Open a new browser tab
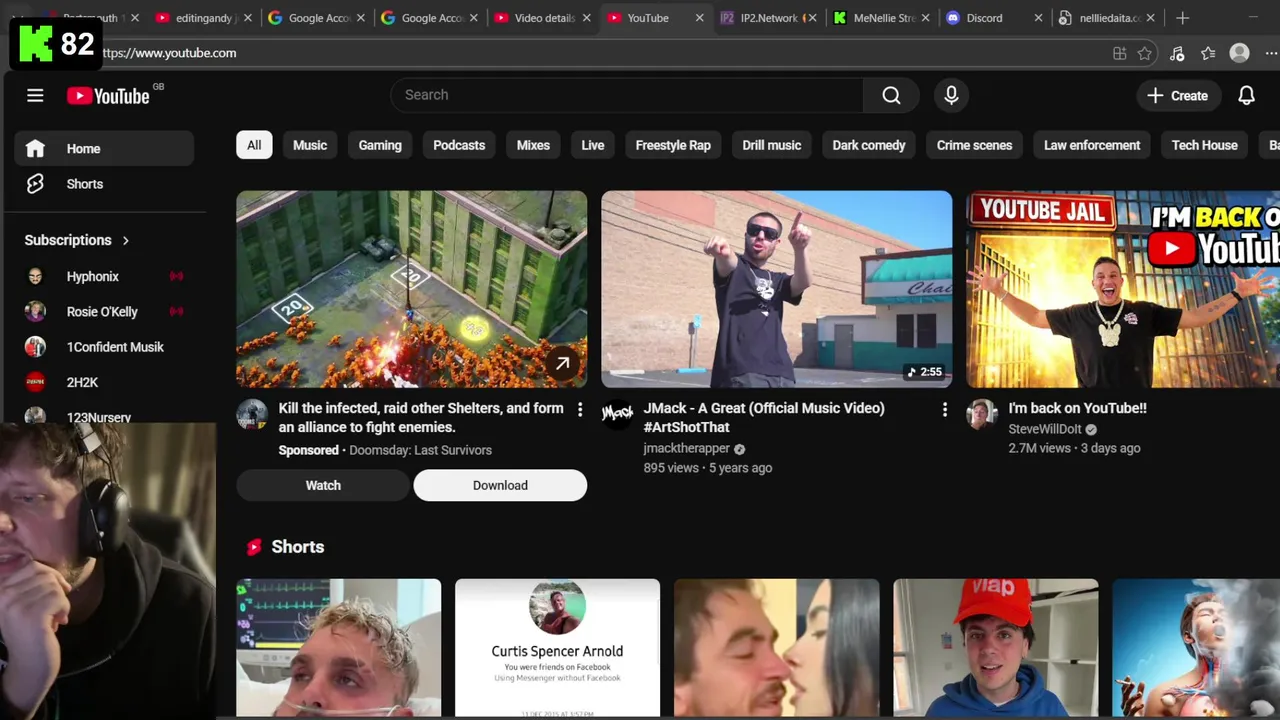The width and height of the screenshot is (1280, 720). [x=1183, y=18]
